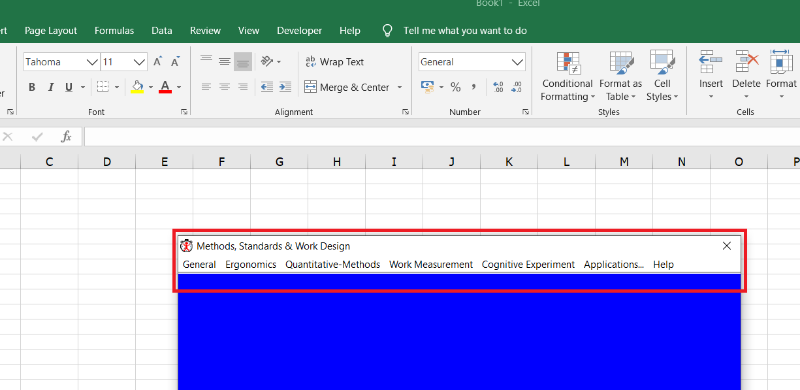This screenshot has width=800, height=390.
Task: Apply Accounting Number Format
Action: coord(427,87)
